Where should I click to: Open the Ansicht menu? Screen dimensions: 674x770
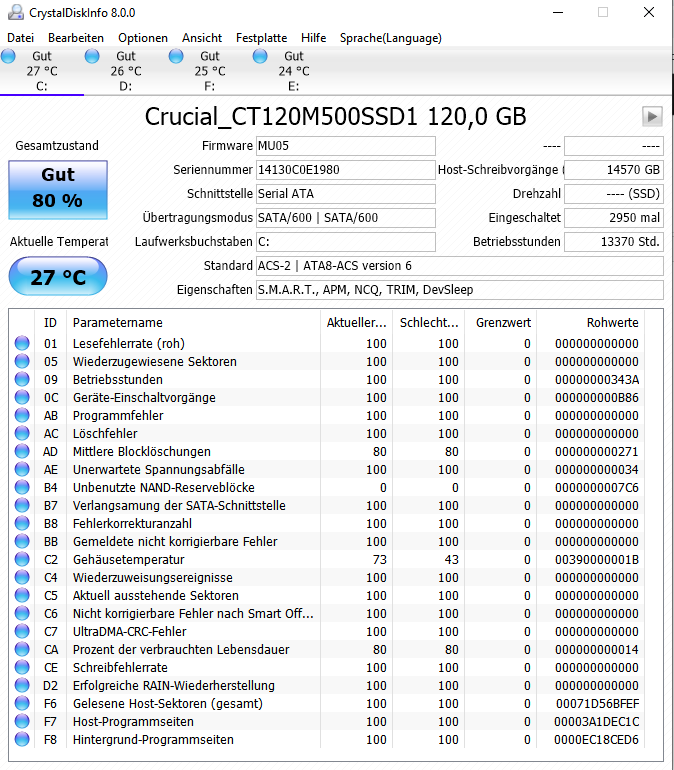tap(202, 38)
